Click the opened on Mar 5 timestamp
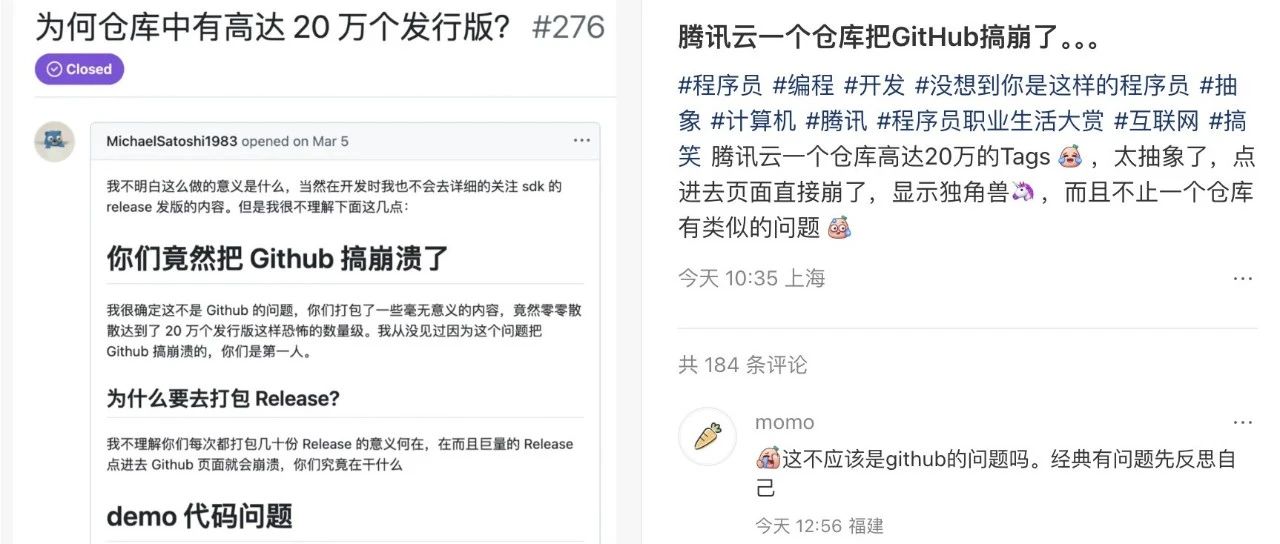The image size is (1280, 544). point(295,141)
